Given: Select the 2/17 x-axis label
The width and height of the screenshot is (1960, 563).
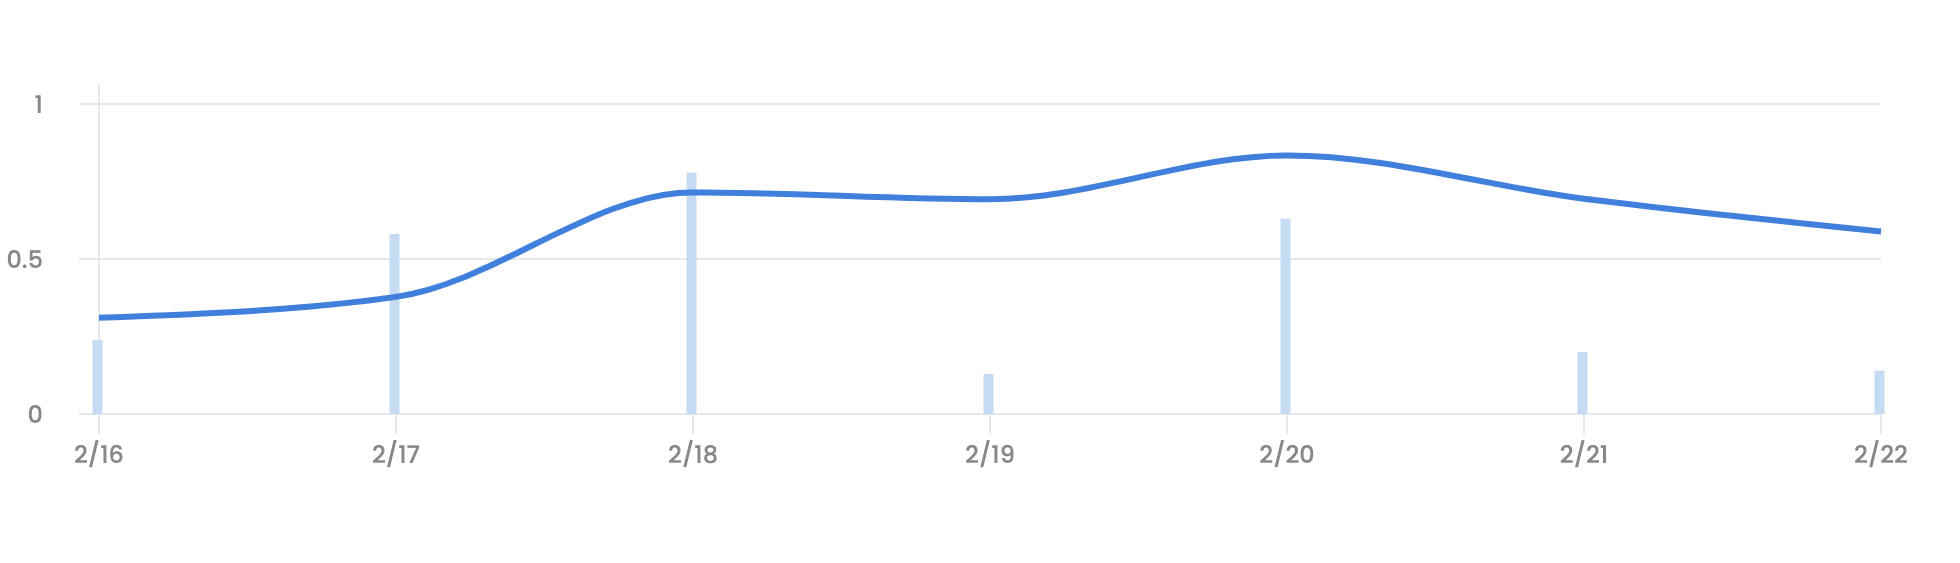Looking at the screenshot, I should tap(396, 455).
